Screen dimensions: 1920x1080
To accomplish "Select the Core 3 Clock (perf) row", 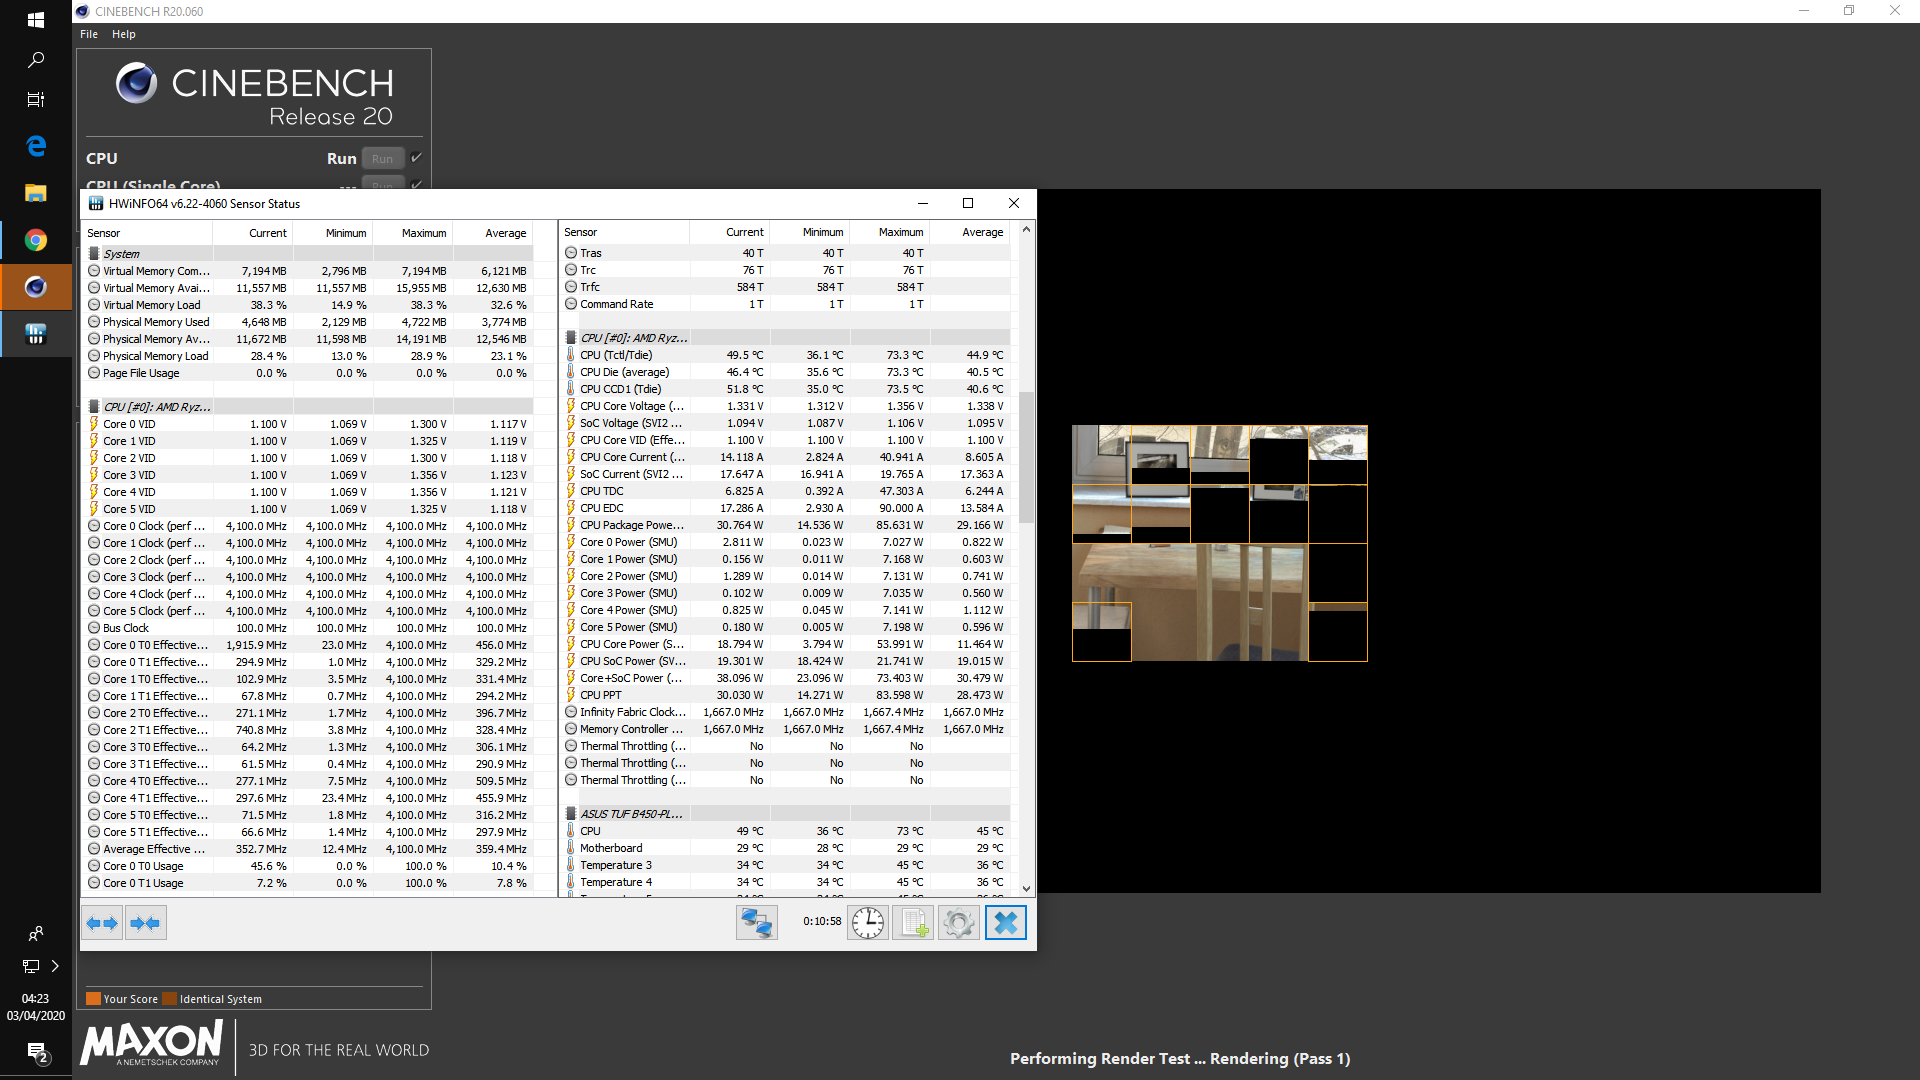I will pos(307,577).
